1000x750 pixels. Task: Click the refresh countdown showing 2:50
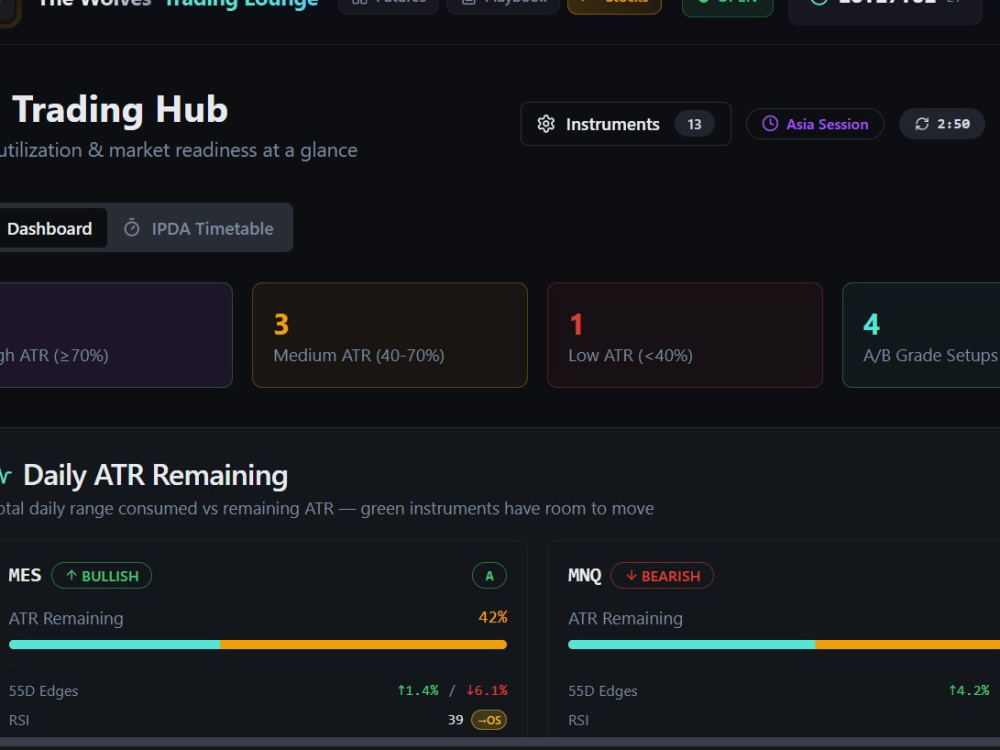pyautogui.click(x=942, y=124)
